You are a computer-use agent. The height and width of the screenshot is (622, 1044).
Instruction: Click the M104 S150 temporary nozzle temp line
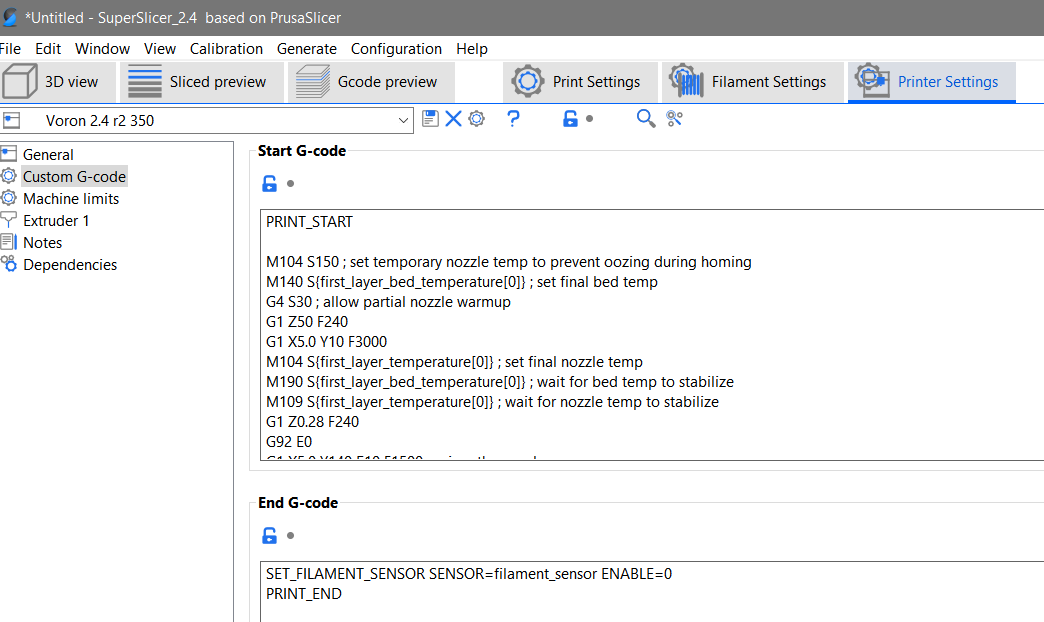coord(509,262)
